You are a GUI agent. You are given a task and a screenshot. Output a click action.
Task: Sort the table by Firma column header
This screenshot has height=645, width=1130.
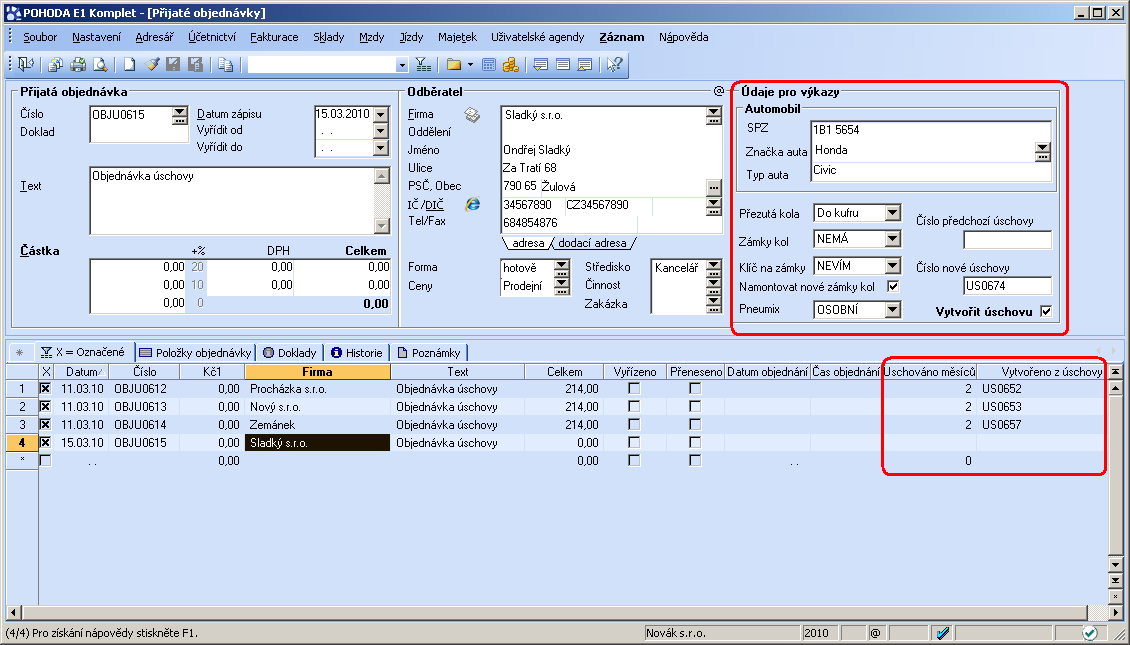318,372
